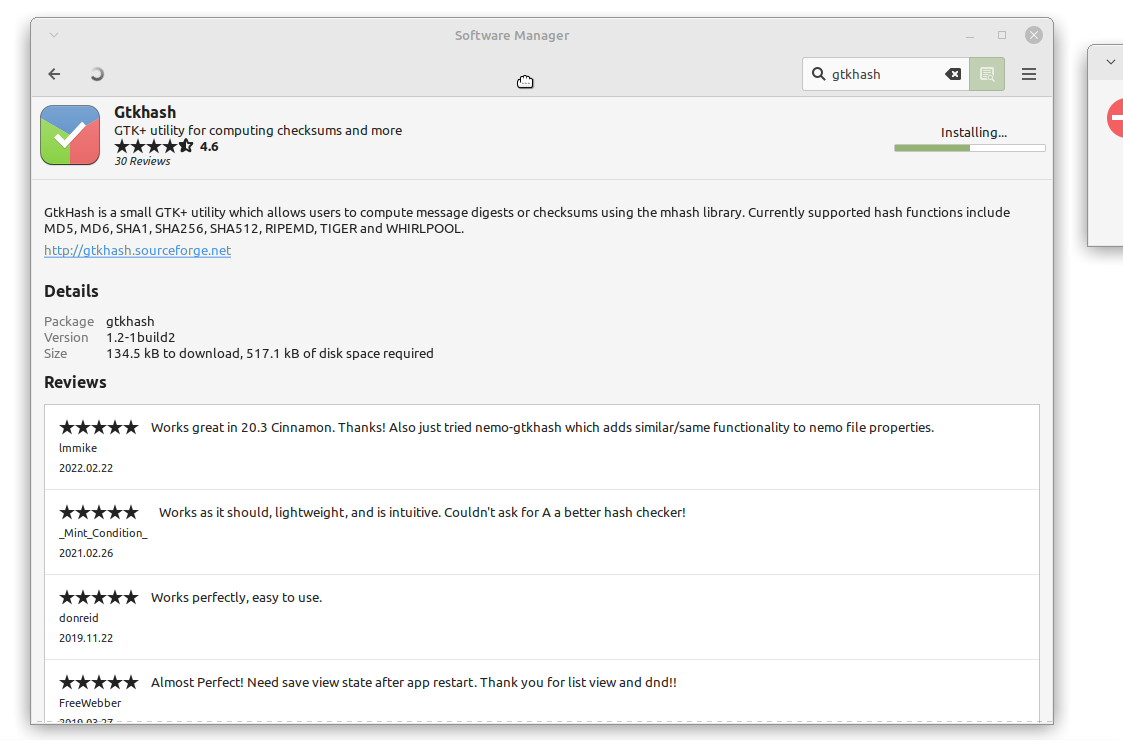The width and height of the screenshot is (1123, 750).
Task: Click the 4.6 star rating
Action: point(166,146)
